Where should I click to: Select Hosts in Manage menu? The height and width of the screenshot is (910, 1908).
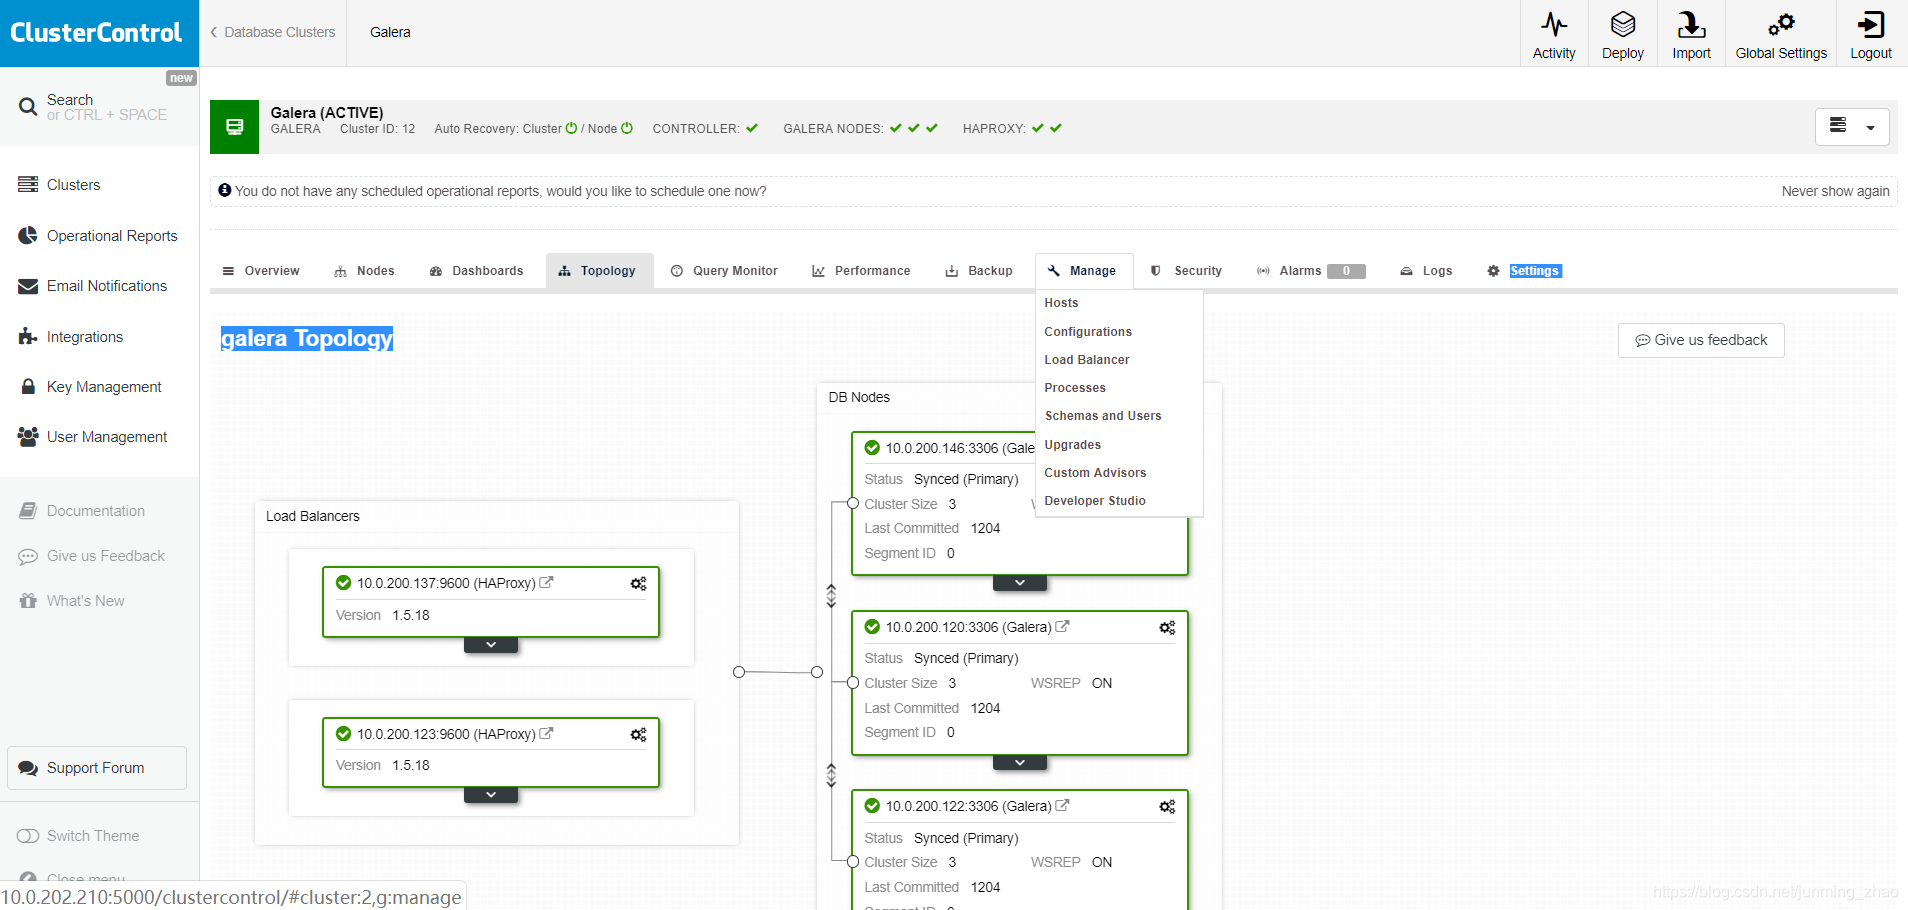tap(1061, 303)
